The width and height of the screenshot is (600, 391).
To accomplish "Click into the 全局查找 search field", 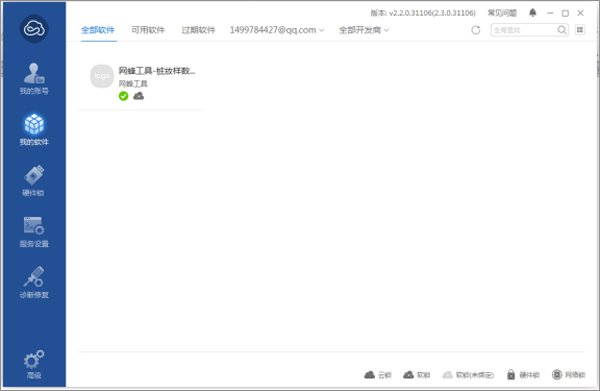I will pyautogui.click(x=523, y=30).
